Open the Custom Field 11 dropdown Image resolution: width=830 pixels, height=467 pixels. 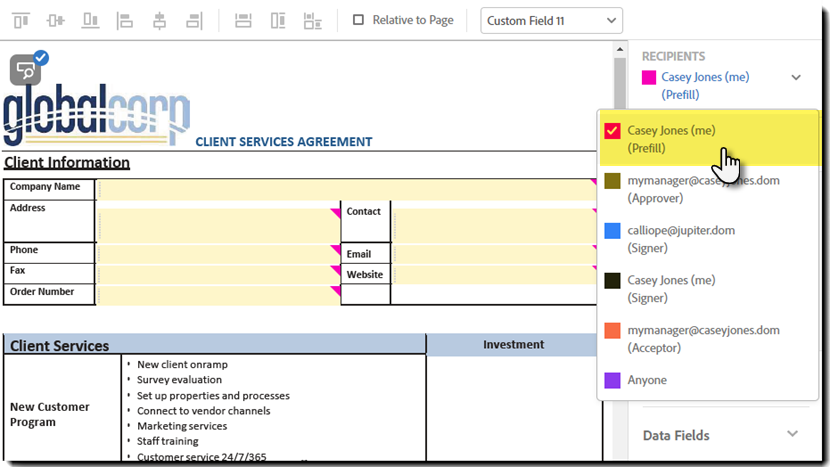pyautogui.click(x=551, y=20)
